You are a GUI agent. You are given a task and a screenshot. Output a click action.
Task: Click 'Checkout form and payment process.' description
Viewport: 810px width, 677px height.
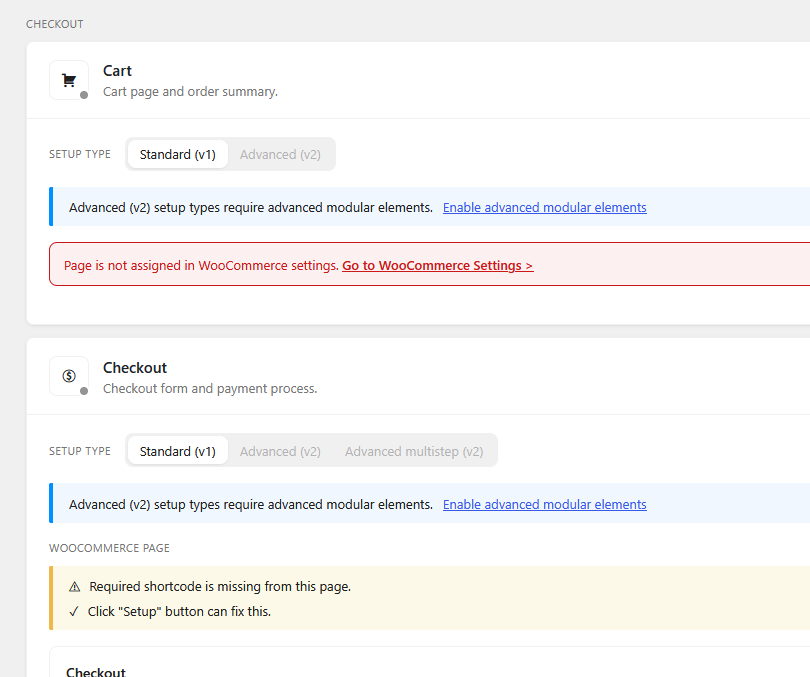pyautogui.click(x=210, y=388)
